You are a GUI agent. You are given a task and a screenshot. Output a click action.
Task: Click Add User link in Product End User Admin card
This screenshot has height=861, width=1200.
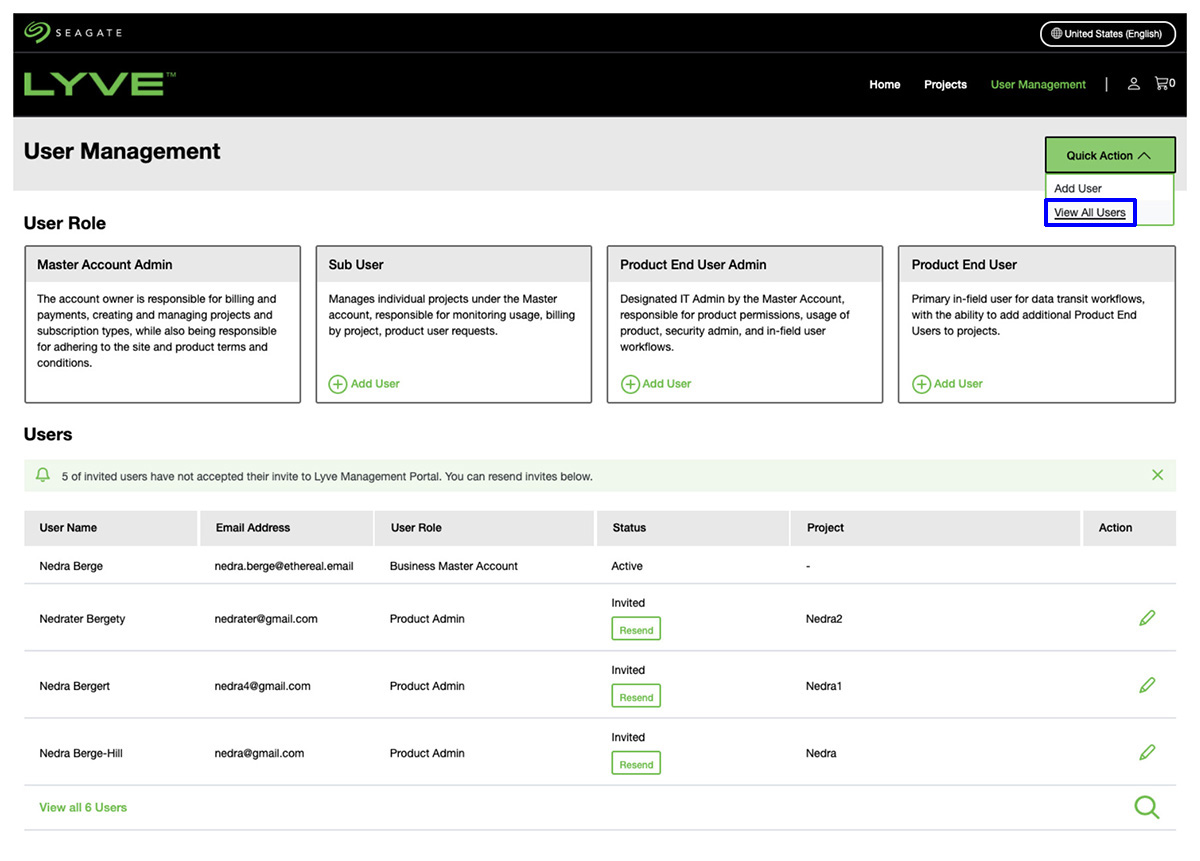(x=667, y=384)
